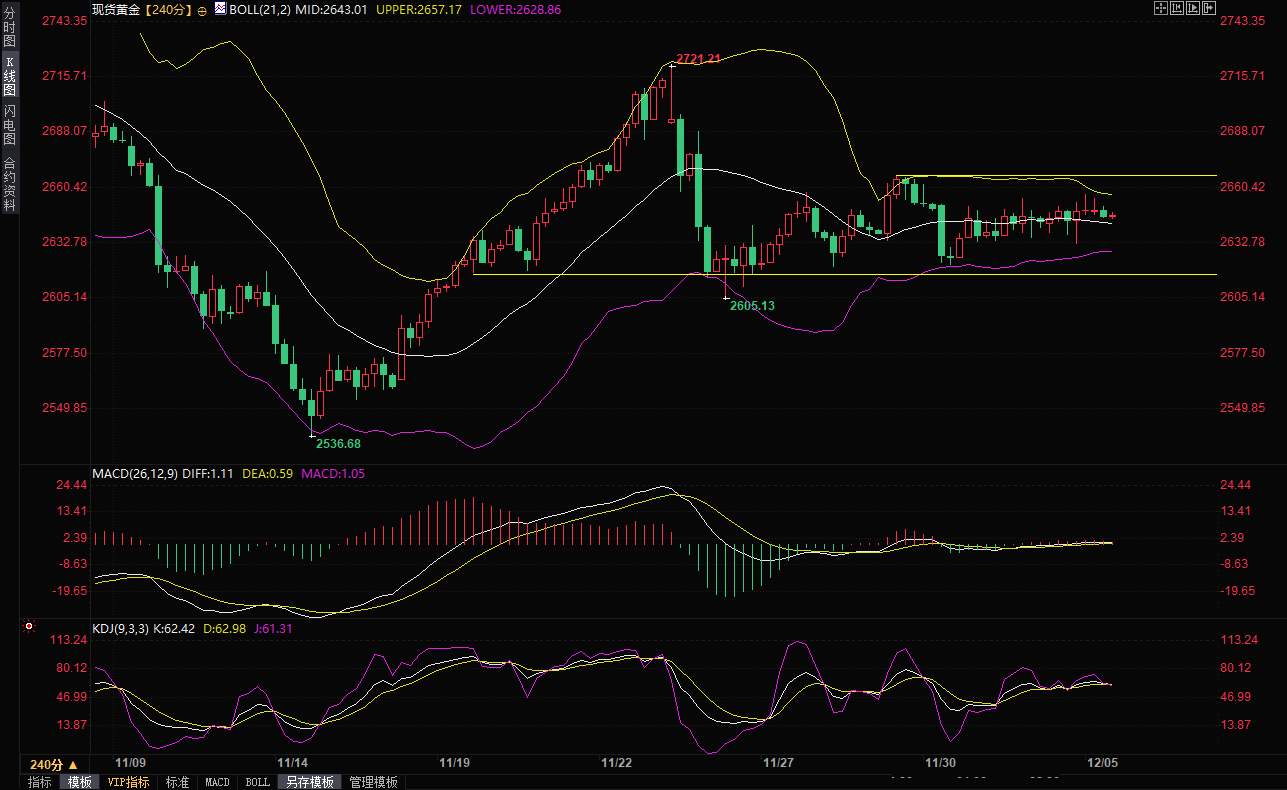Open the 合约资料 side tab
The width and height of the screenshot is (1287, 790).
click(x=9, y=183)
